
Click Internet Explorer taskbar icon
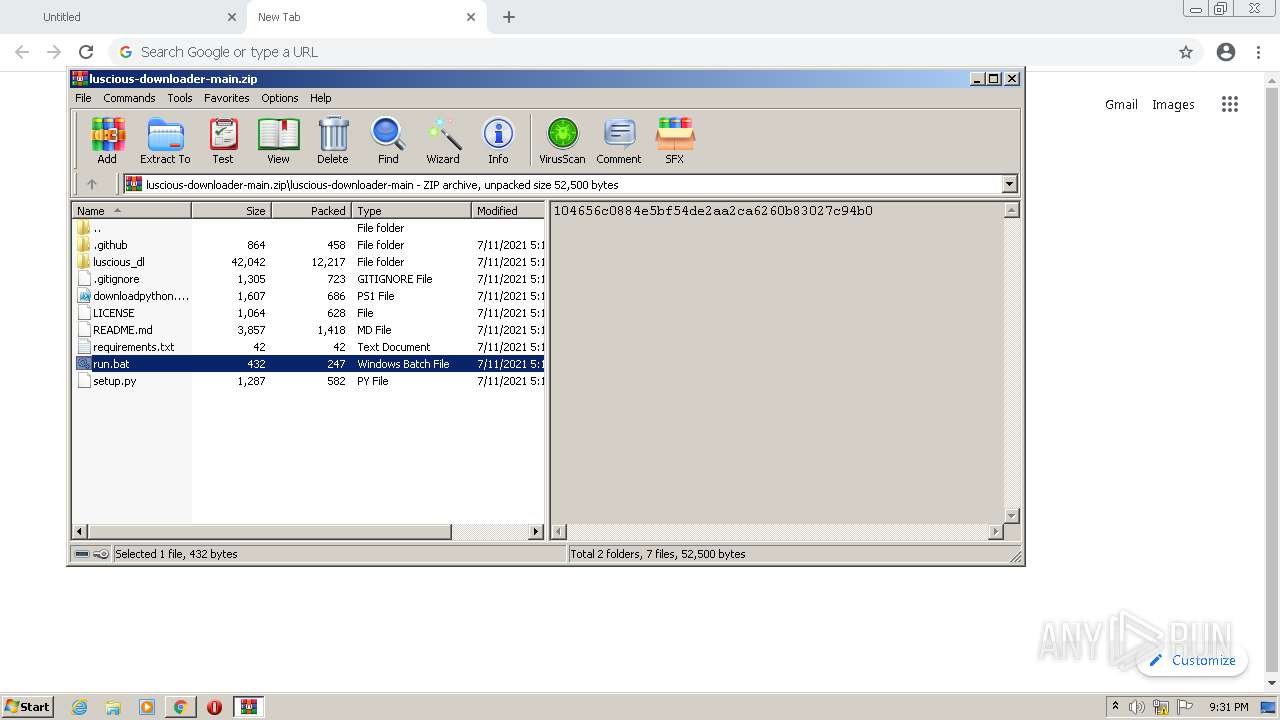coord(79,707)
